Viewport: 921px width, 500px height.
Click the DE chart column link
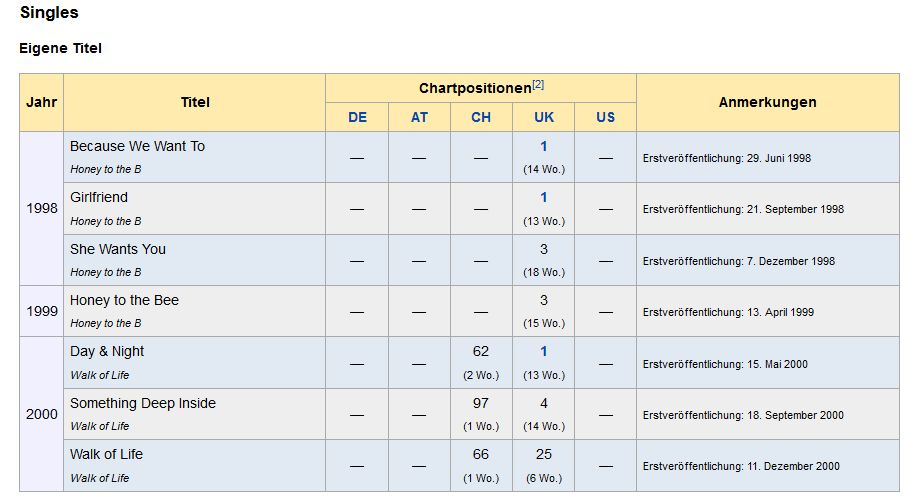(357, 117)
